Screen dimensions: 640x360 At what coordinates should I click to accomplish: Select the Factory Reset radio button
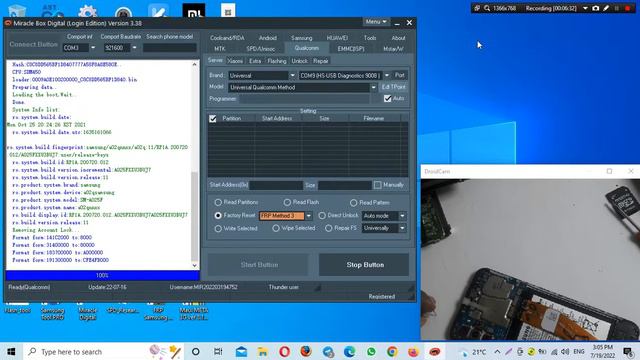218,215
